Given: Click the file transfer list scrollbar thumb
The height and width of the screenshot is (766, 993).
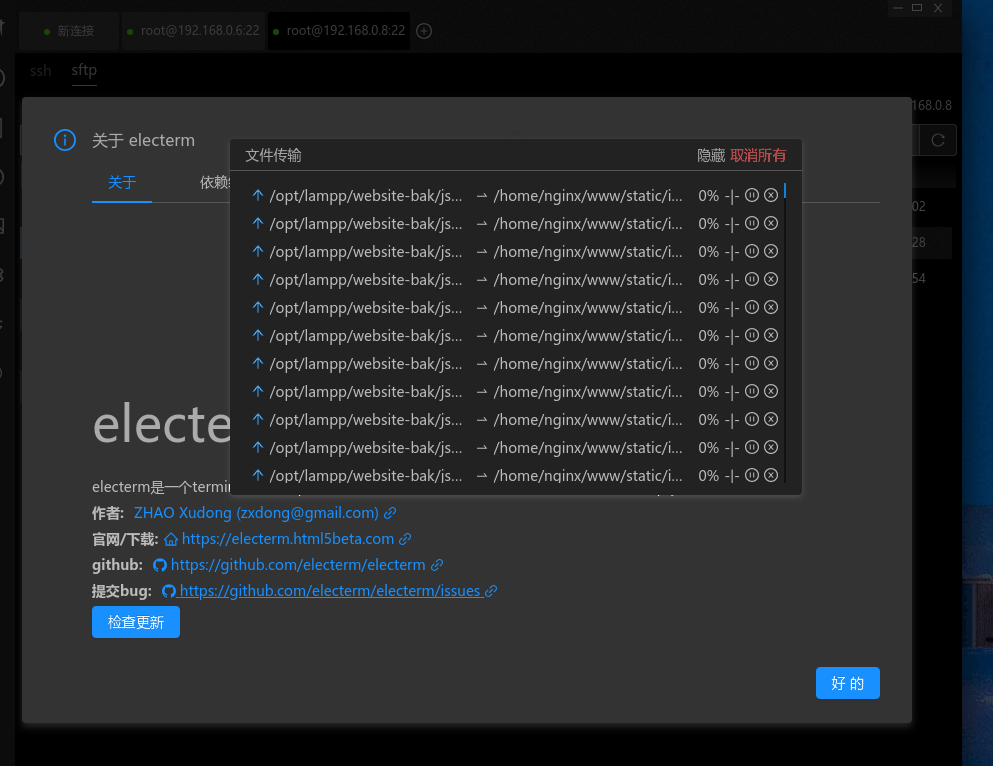Looking at the screenshot, I should (785, 191).
